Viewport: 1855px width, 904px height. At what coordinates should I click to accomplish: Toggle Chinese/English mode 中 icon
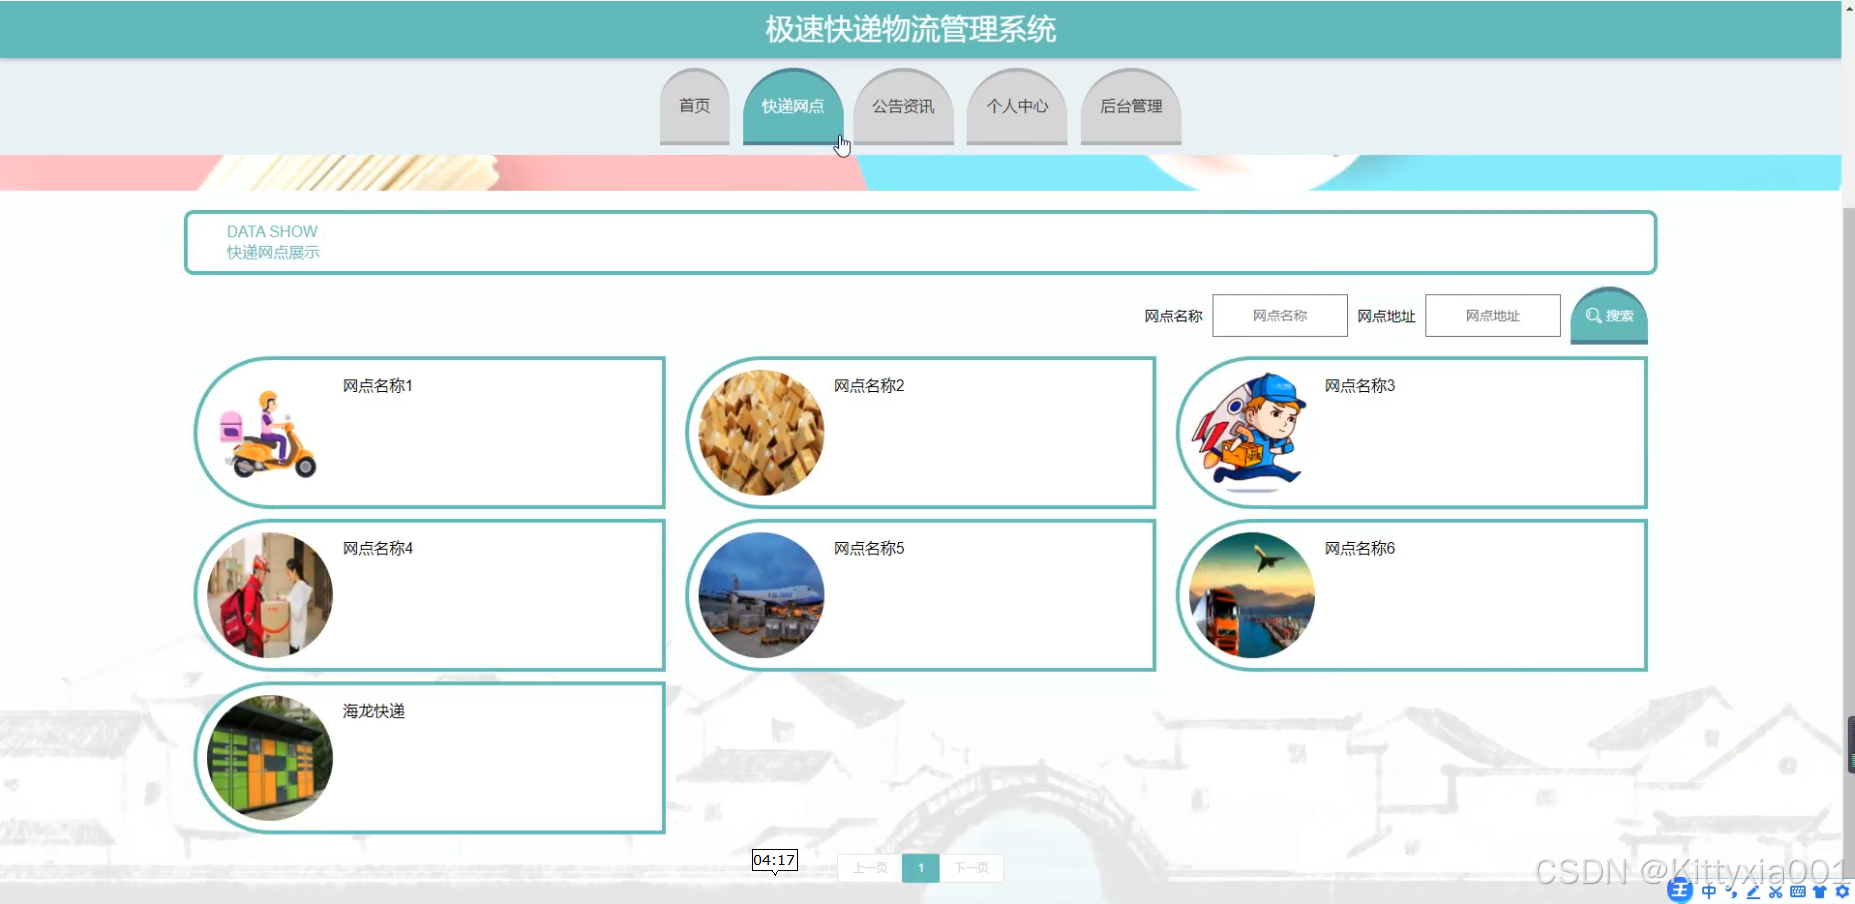[x=1709, y=892]
